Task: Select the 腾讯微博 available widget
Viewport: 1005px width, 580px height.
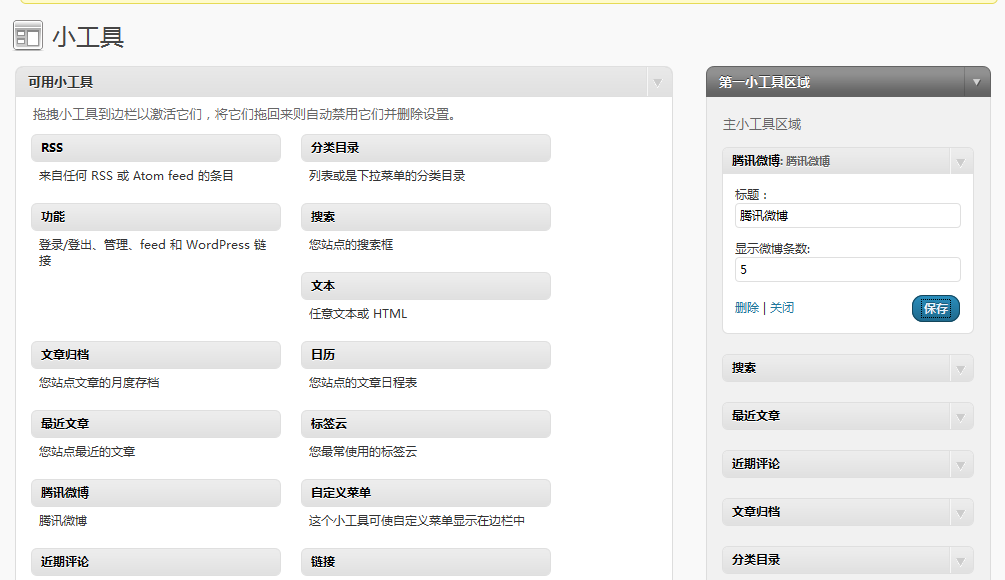Action: point(156,493)
